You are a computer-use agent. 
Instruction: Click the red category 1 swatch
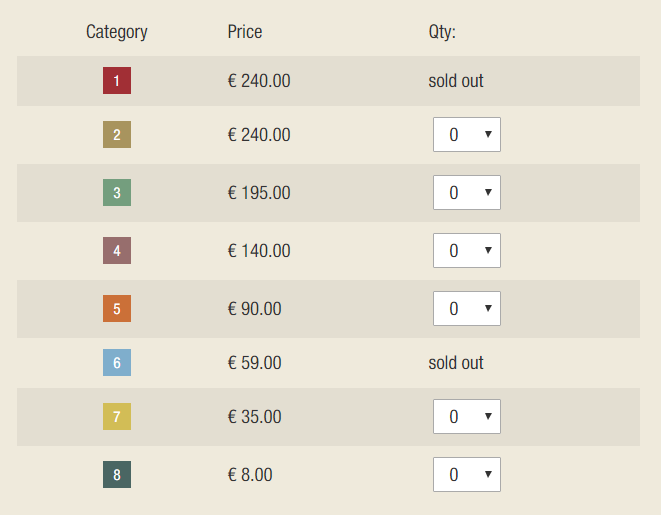(x=117, y=81)
